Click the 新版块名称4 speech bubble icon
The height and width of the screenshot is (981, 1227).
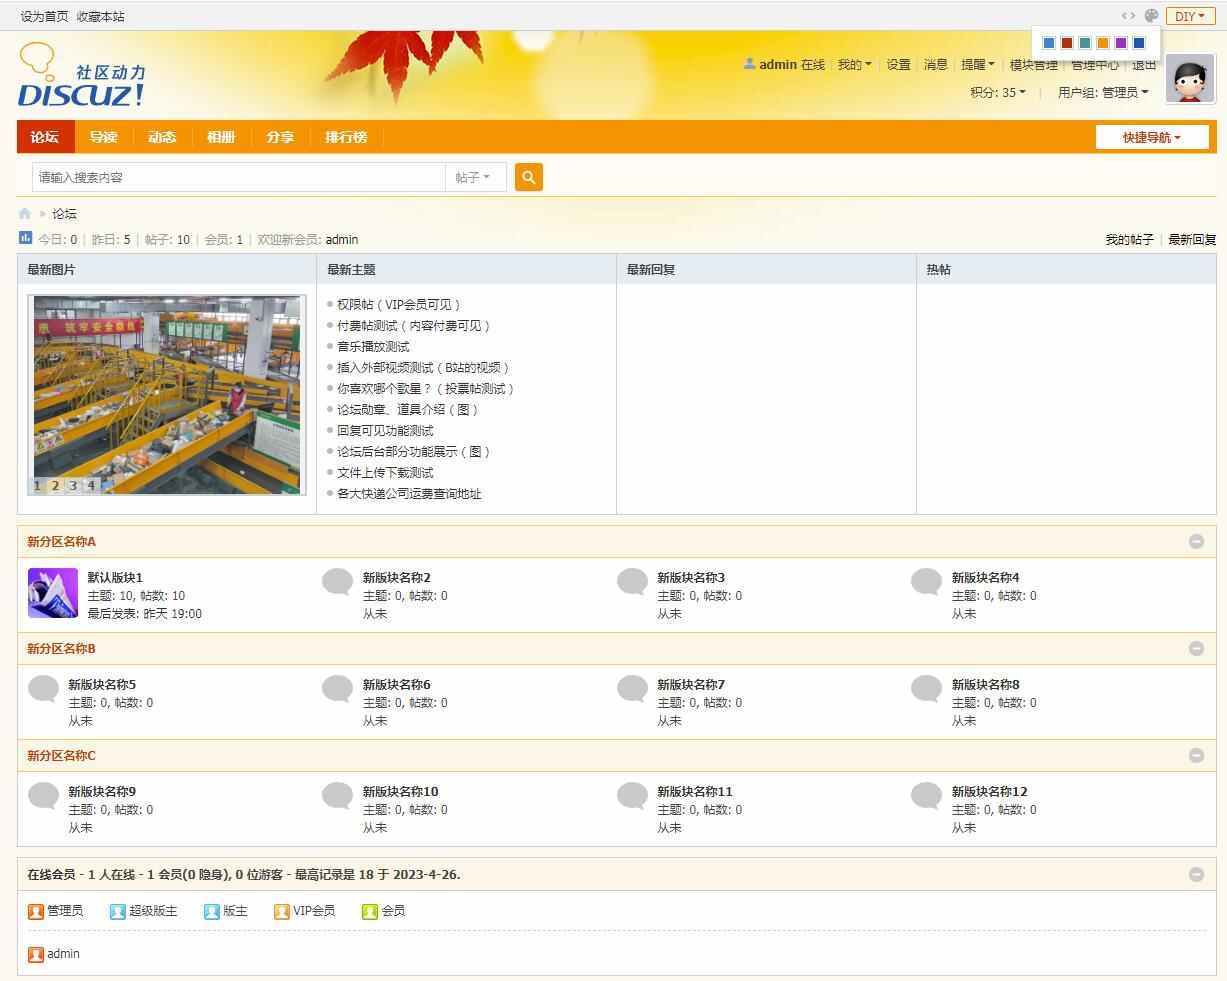(x=927, y=582)
